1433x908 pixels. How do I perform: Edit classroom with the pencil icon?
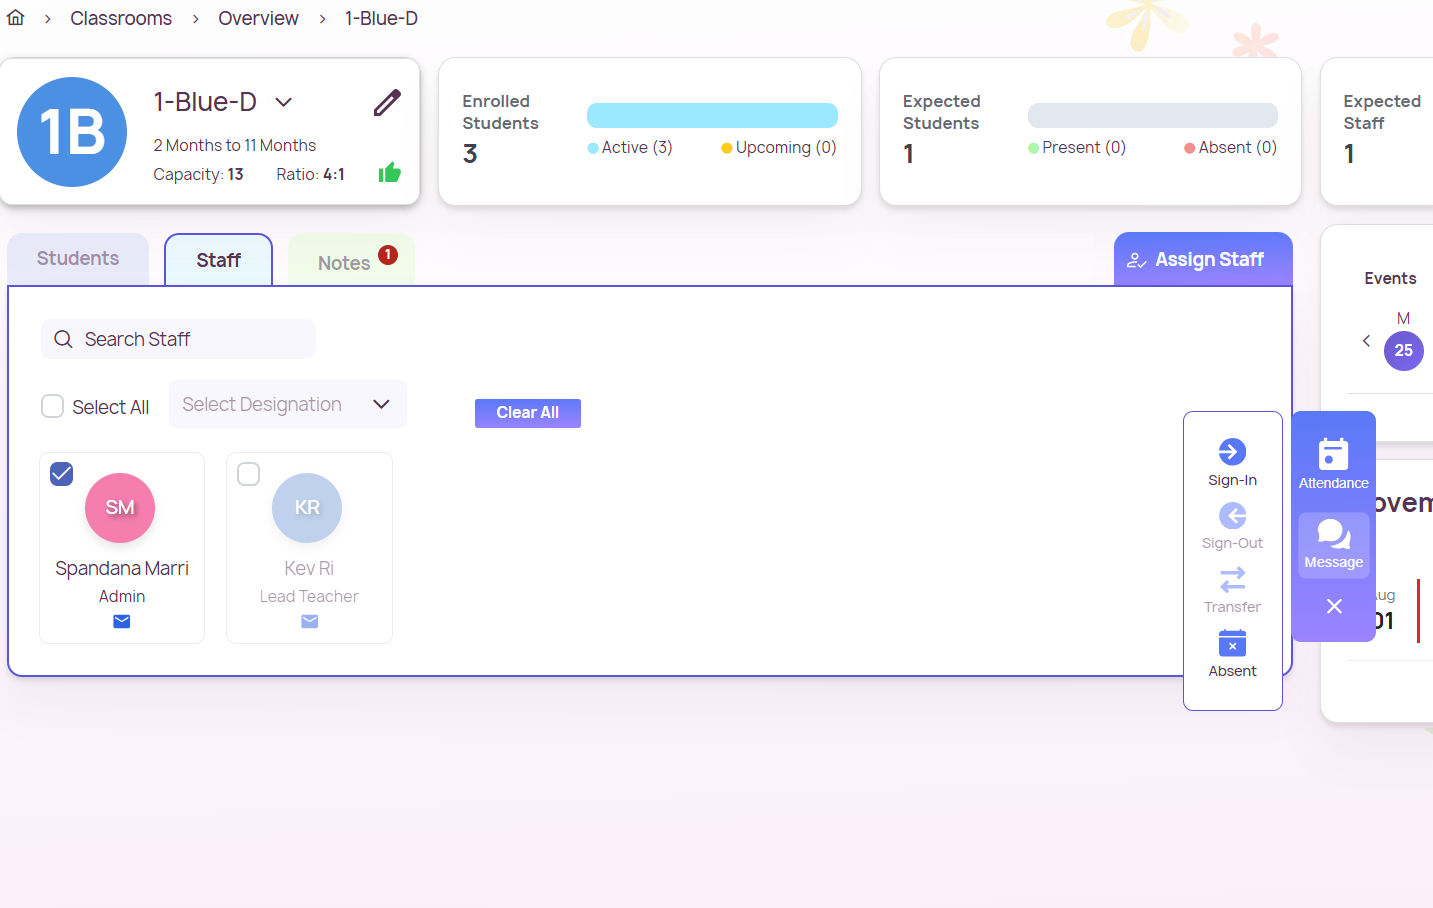pos(387,103)
